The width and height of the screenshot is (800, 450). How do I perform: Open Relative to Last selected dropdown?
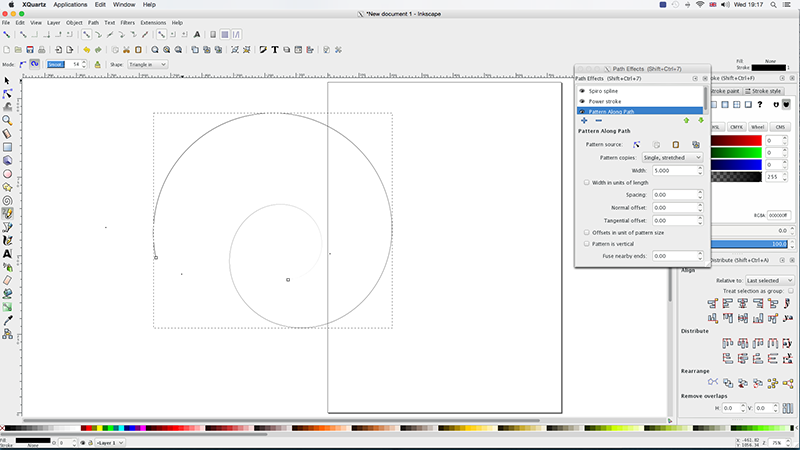pyautogui.click(x=769, y=281)
